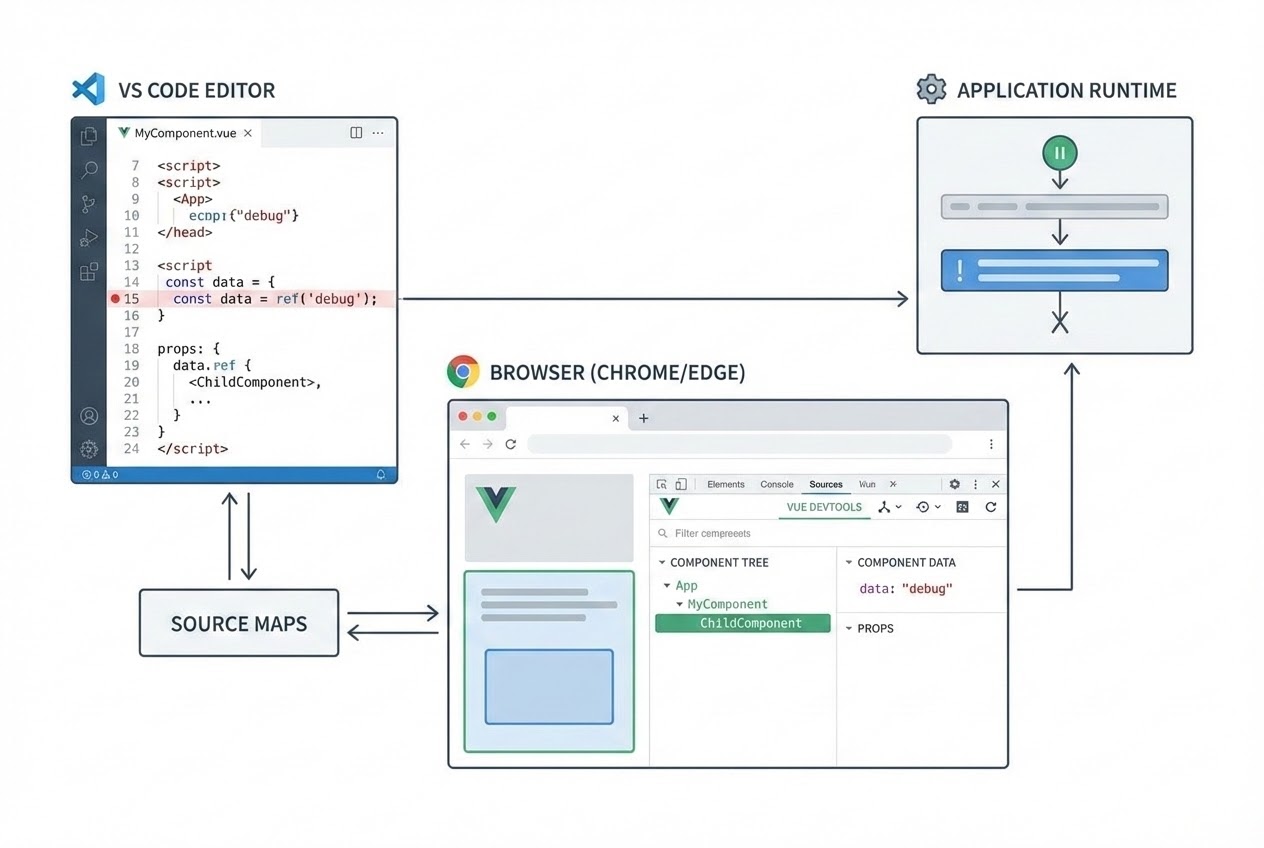Collapse the COMPONENT TREE section
The width and height of the screenshot is (1264, 848).
point(662,563)
